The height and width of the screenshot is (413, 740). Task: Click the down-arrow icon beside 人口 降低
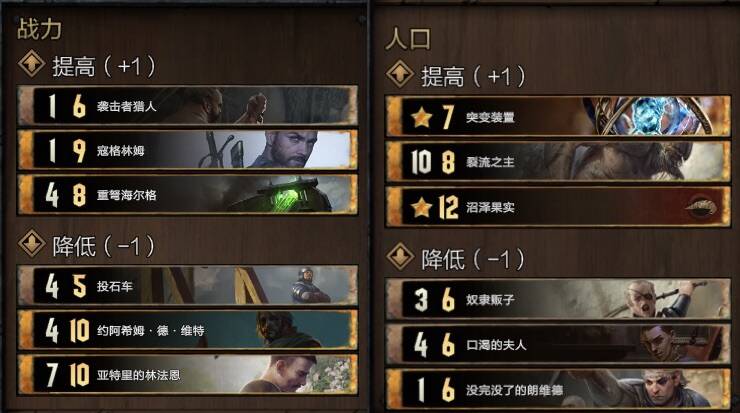400,256
